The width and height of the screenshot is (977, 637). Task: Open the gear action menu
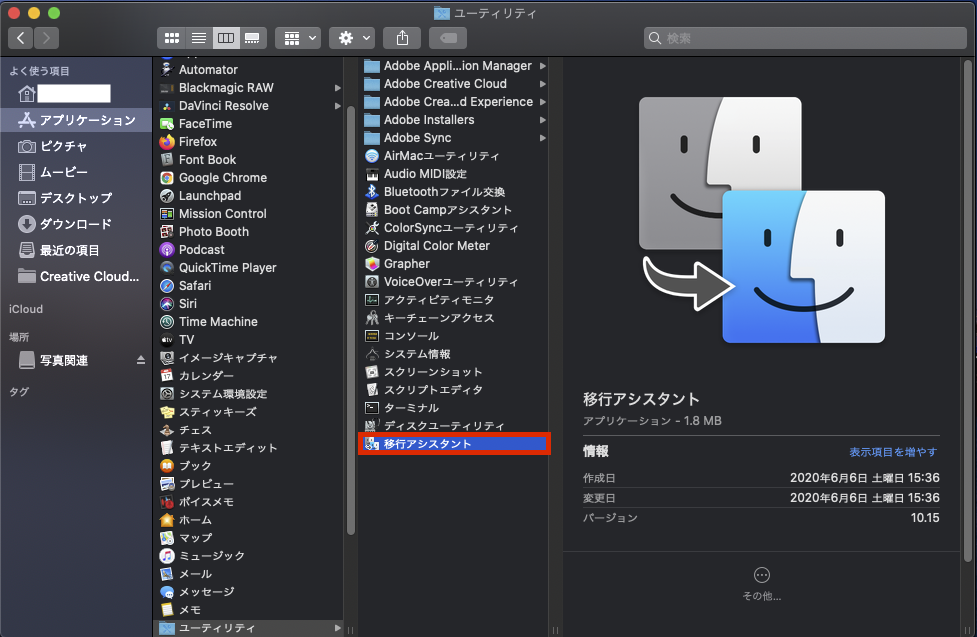pyautogui.click(x=352, y=38)
